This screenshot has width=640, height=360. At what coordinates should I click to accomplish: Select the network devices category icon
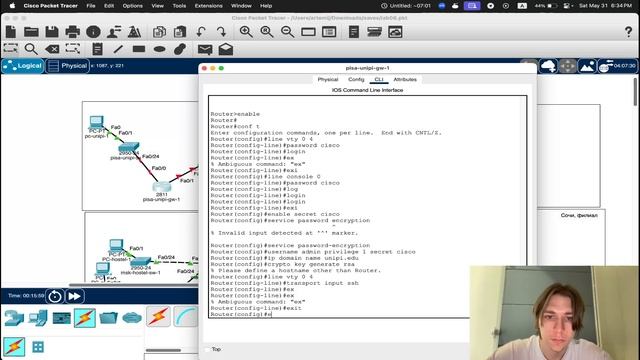pos(14,318)
